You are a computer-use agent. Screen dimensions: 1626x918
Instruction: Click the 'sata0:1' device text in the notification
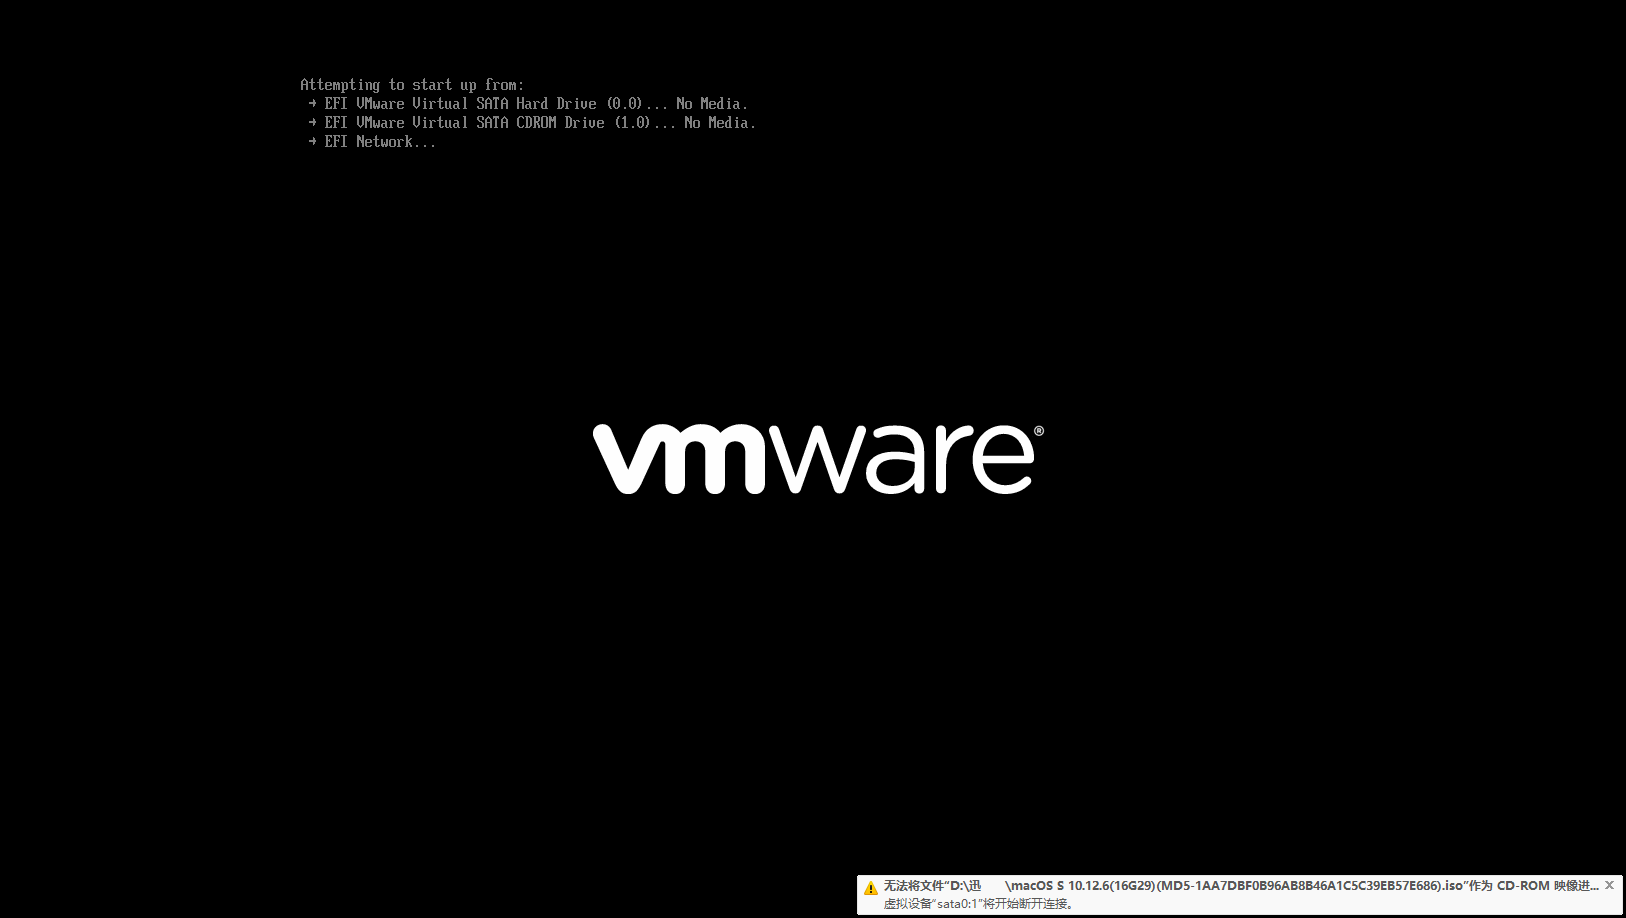957,903
